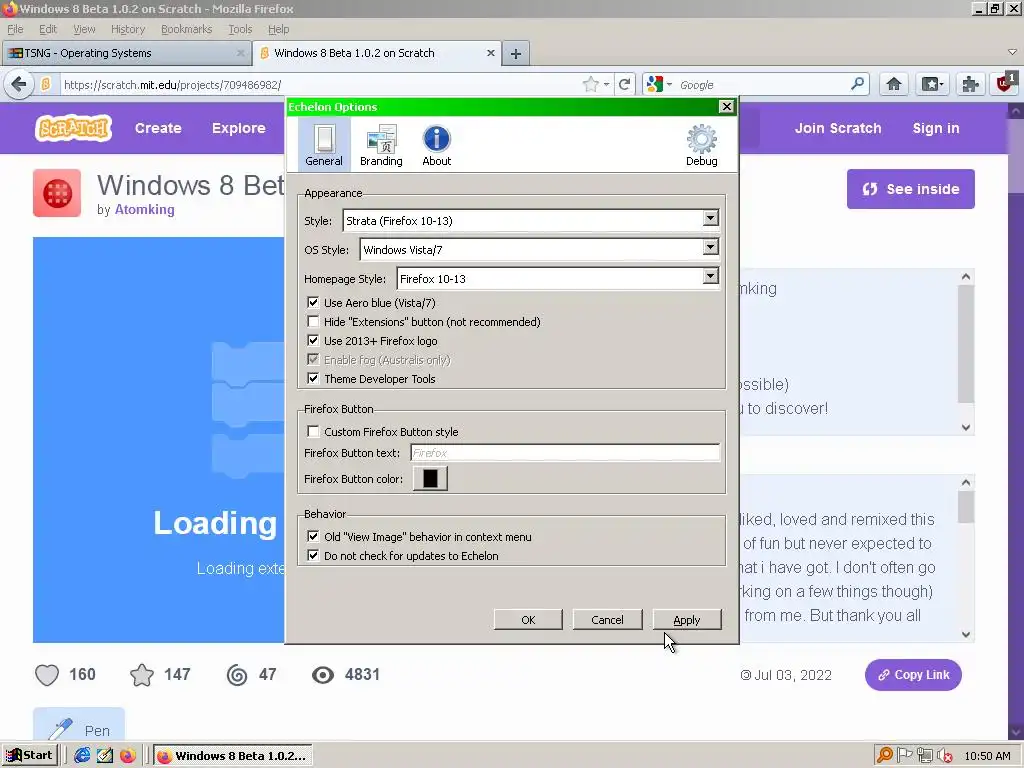Click the See inside button
Viewport: 1024px width, 768px height.
(910, 189)
